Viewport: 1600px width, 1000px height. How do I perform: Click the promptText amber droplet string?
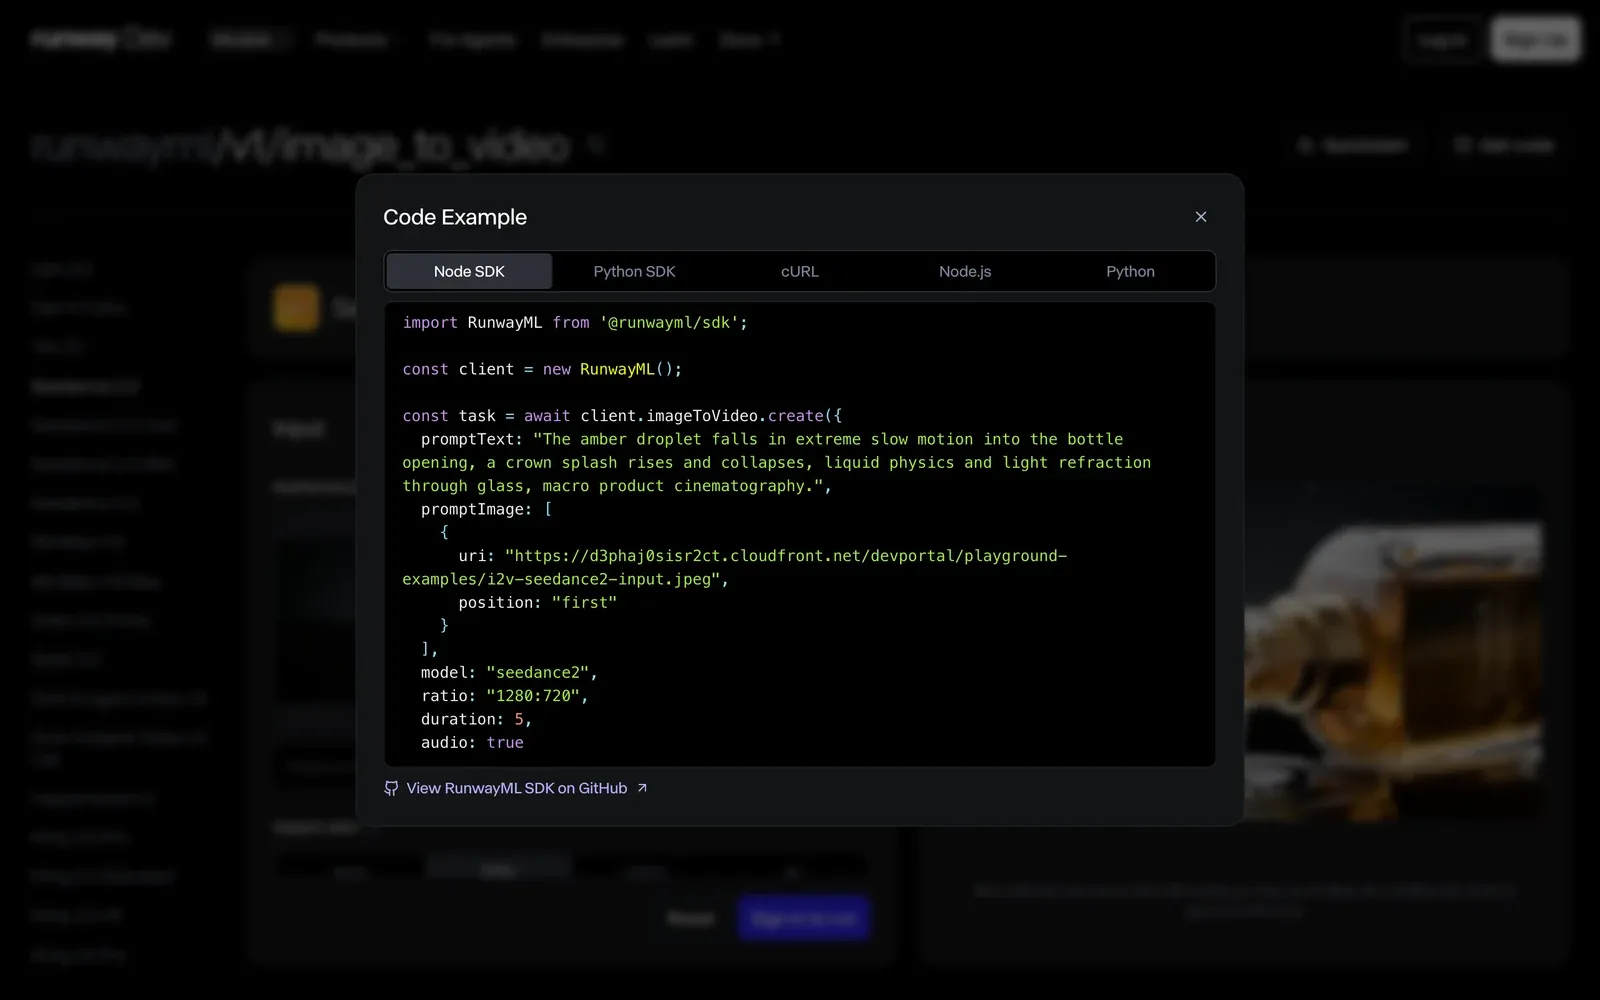point(777,463)
